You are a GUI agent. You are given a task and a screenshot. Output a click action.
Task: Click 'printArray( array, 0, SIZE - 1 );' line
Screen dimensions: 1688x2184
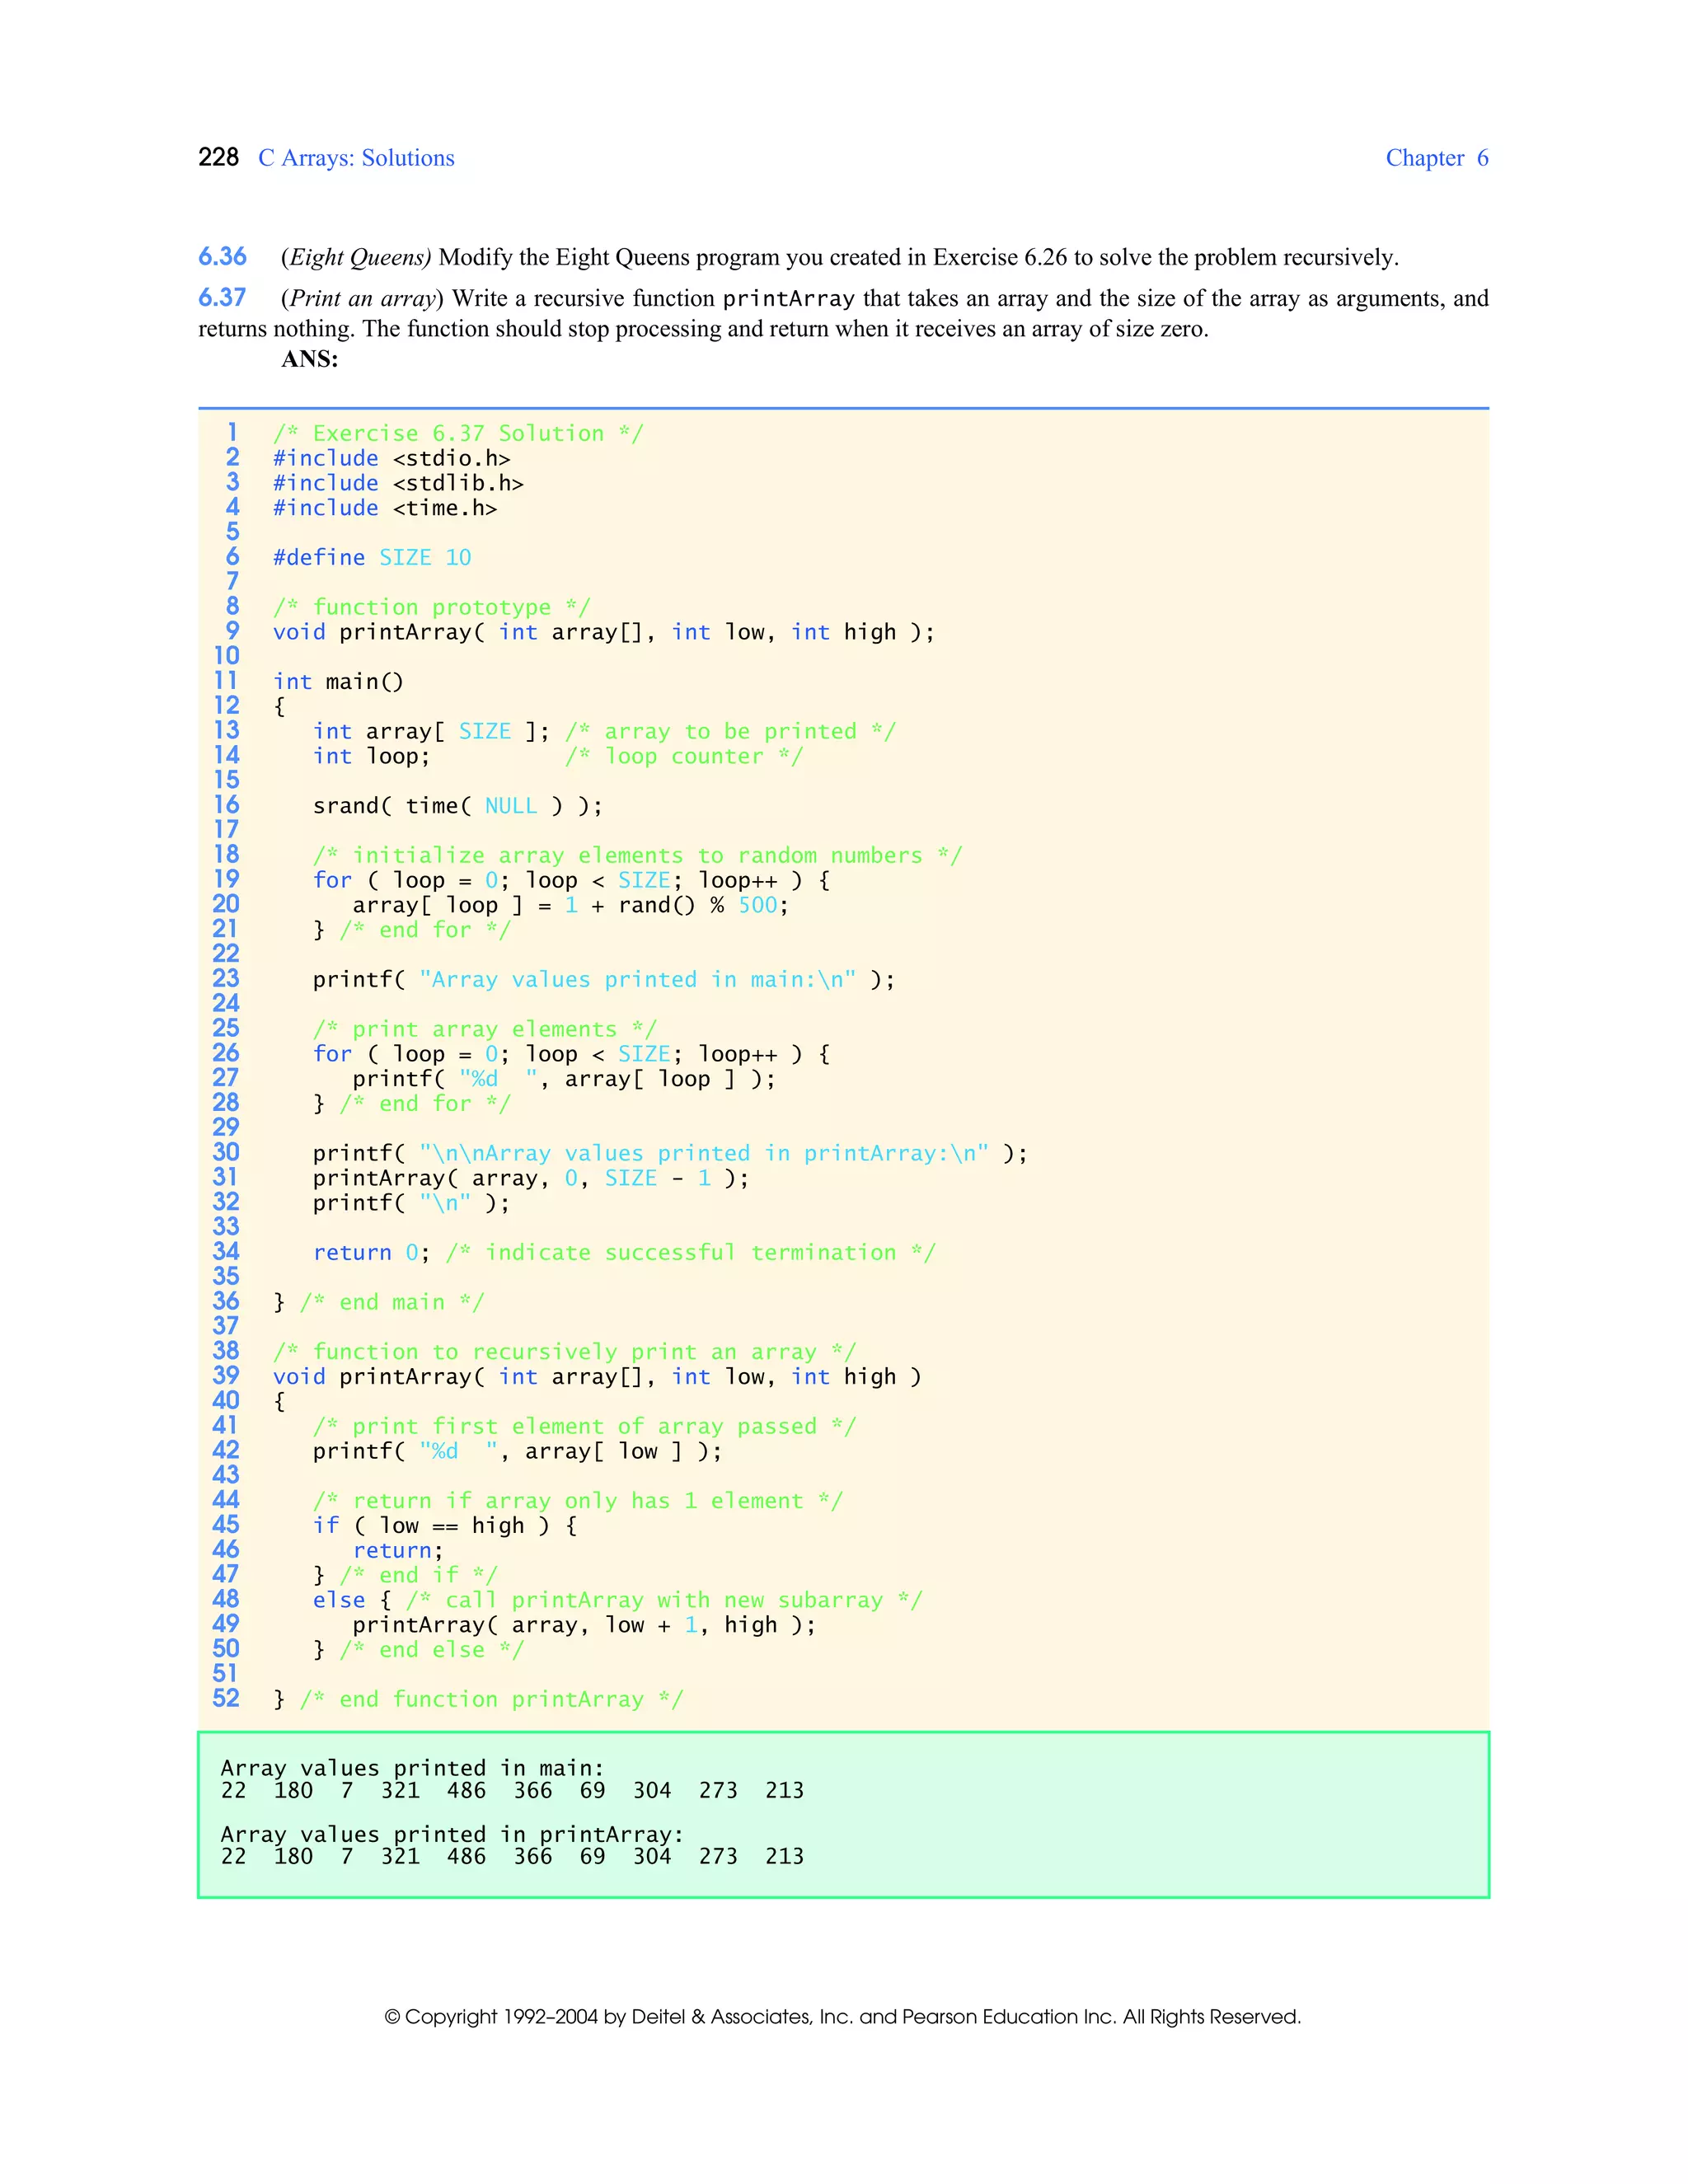[x=531, y=1178]
